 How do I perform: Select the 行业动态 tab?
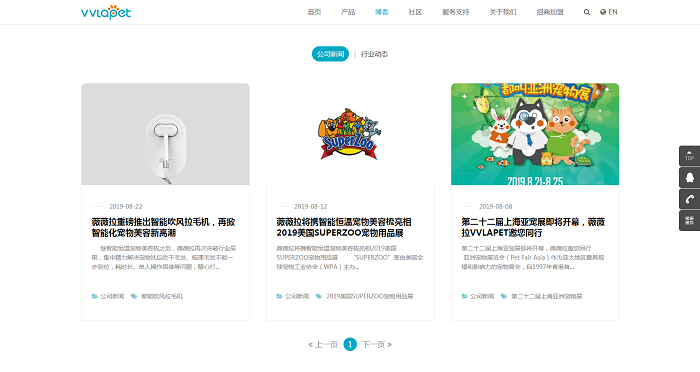point(374,54)
